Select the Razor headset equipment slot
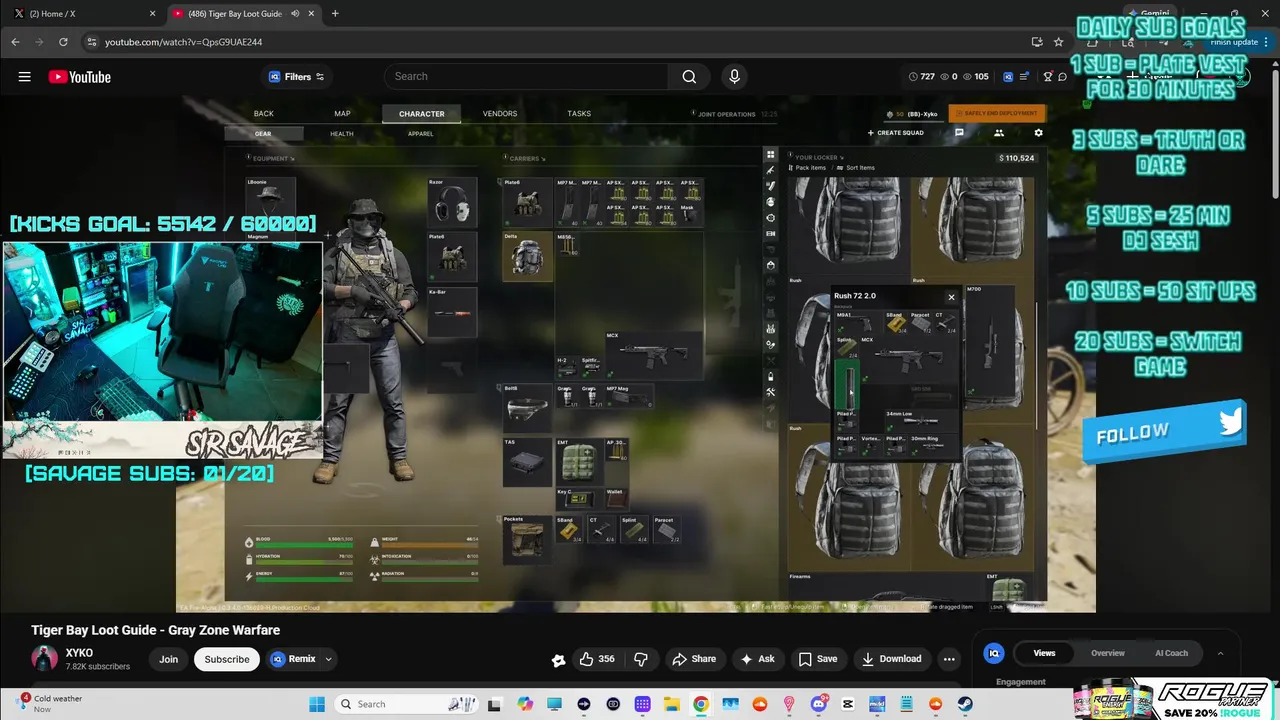The height and width of the screenshot is (720, 1280). [x=452, y=204]
